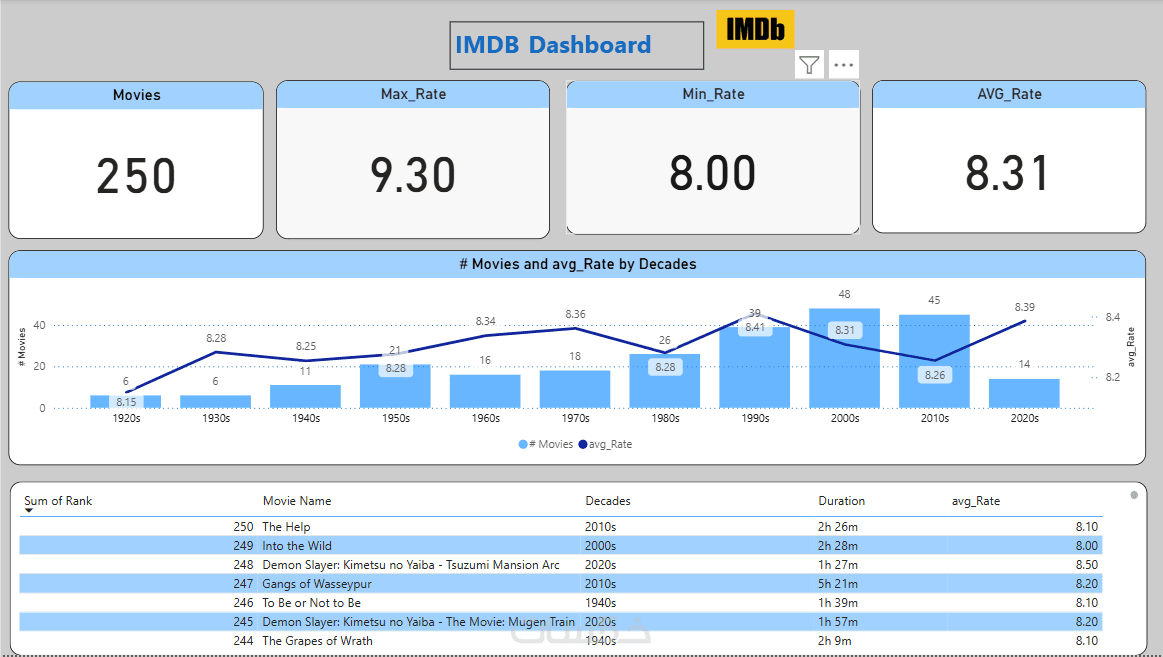
Task: Click the 2010s bar with 45 movies
Action: [x=935, y=361]
